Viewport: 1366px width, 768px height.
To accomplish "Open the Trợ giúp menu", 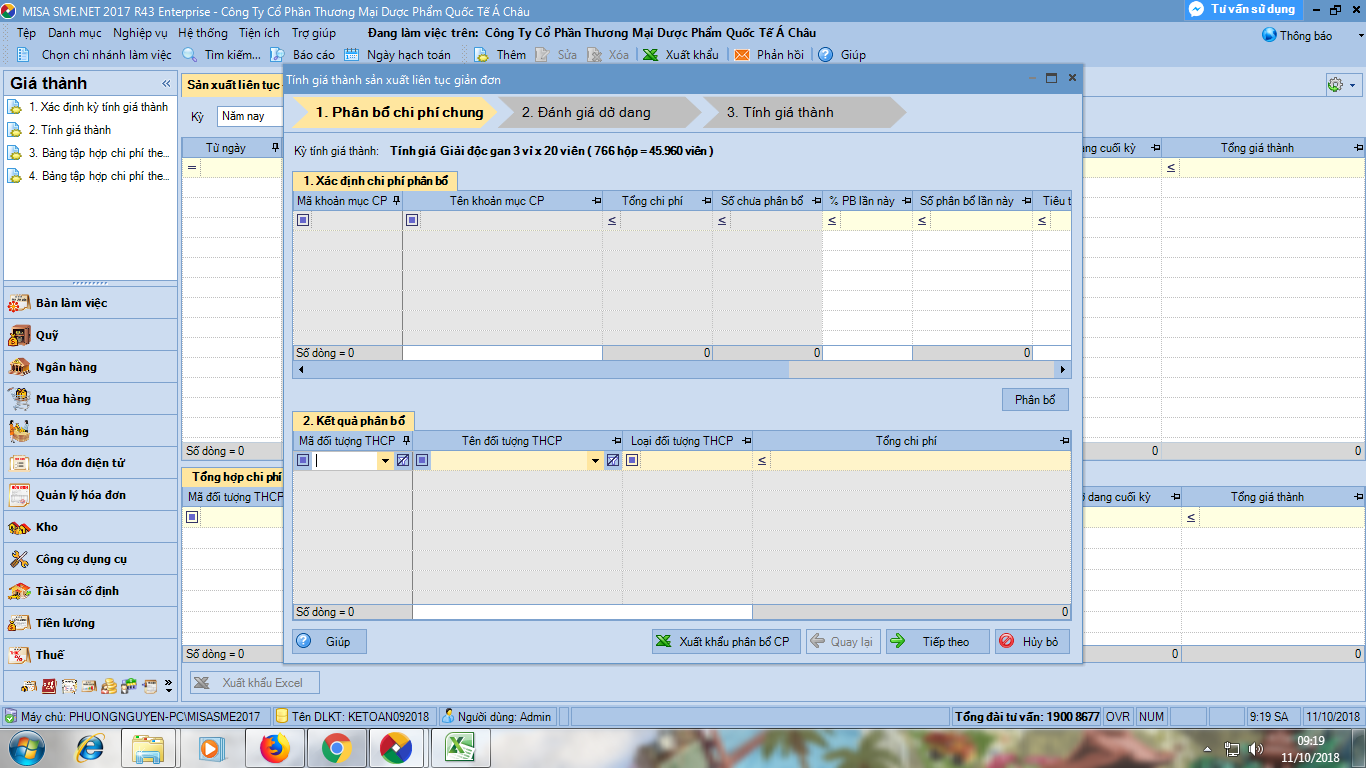I will coord(314,33).
